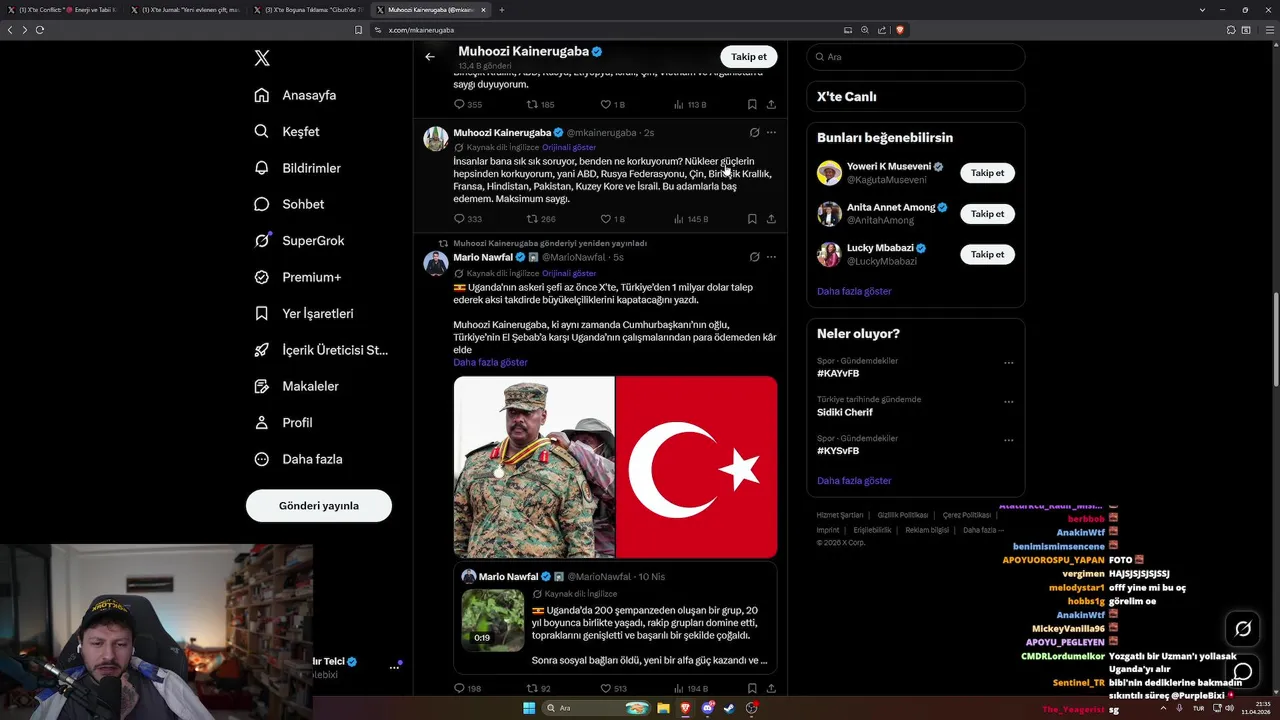This screenshot has width=1280, height=720.
Task: Open Discord from the taskbar
Action: click(x=708, y=708)
